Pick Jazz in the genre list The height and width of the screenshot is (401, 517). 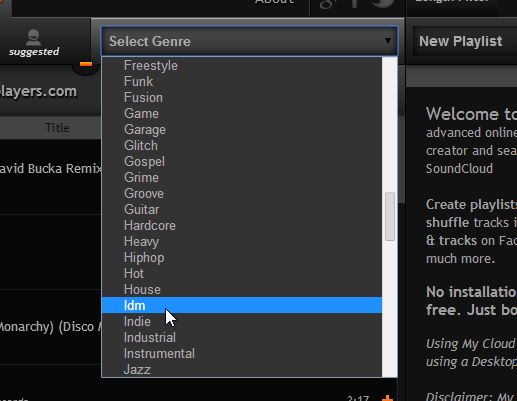[x=242, y=369]
